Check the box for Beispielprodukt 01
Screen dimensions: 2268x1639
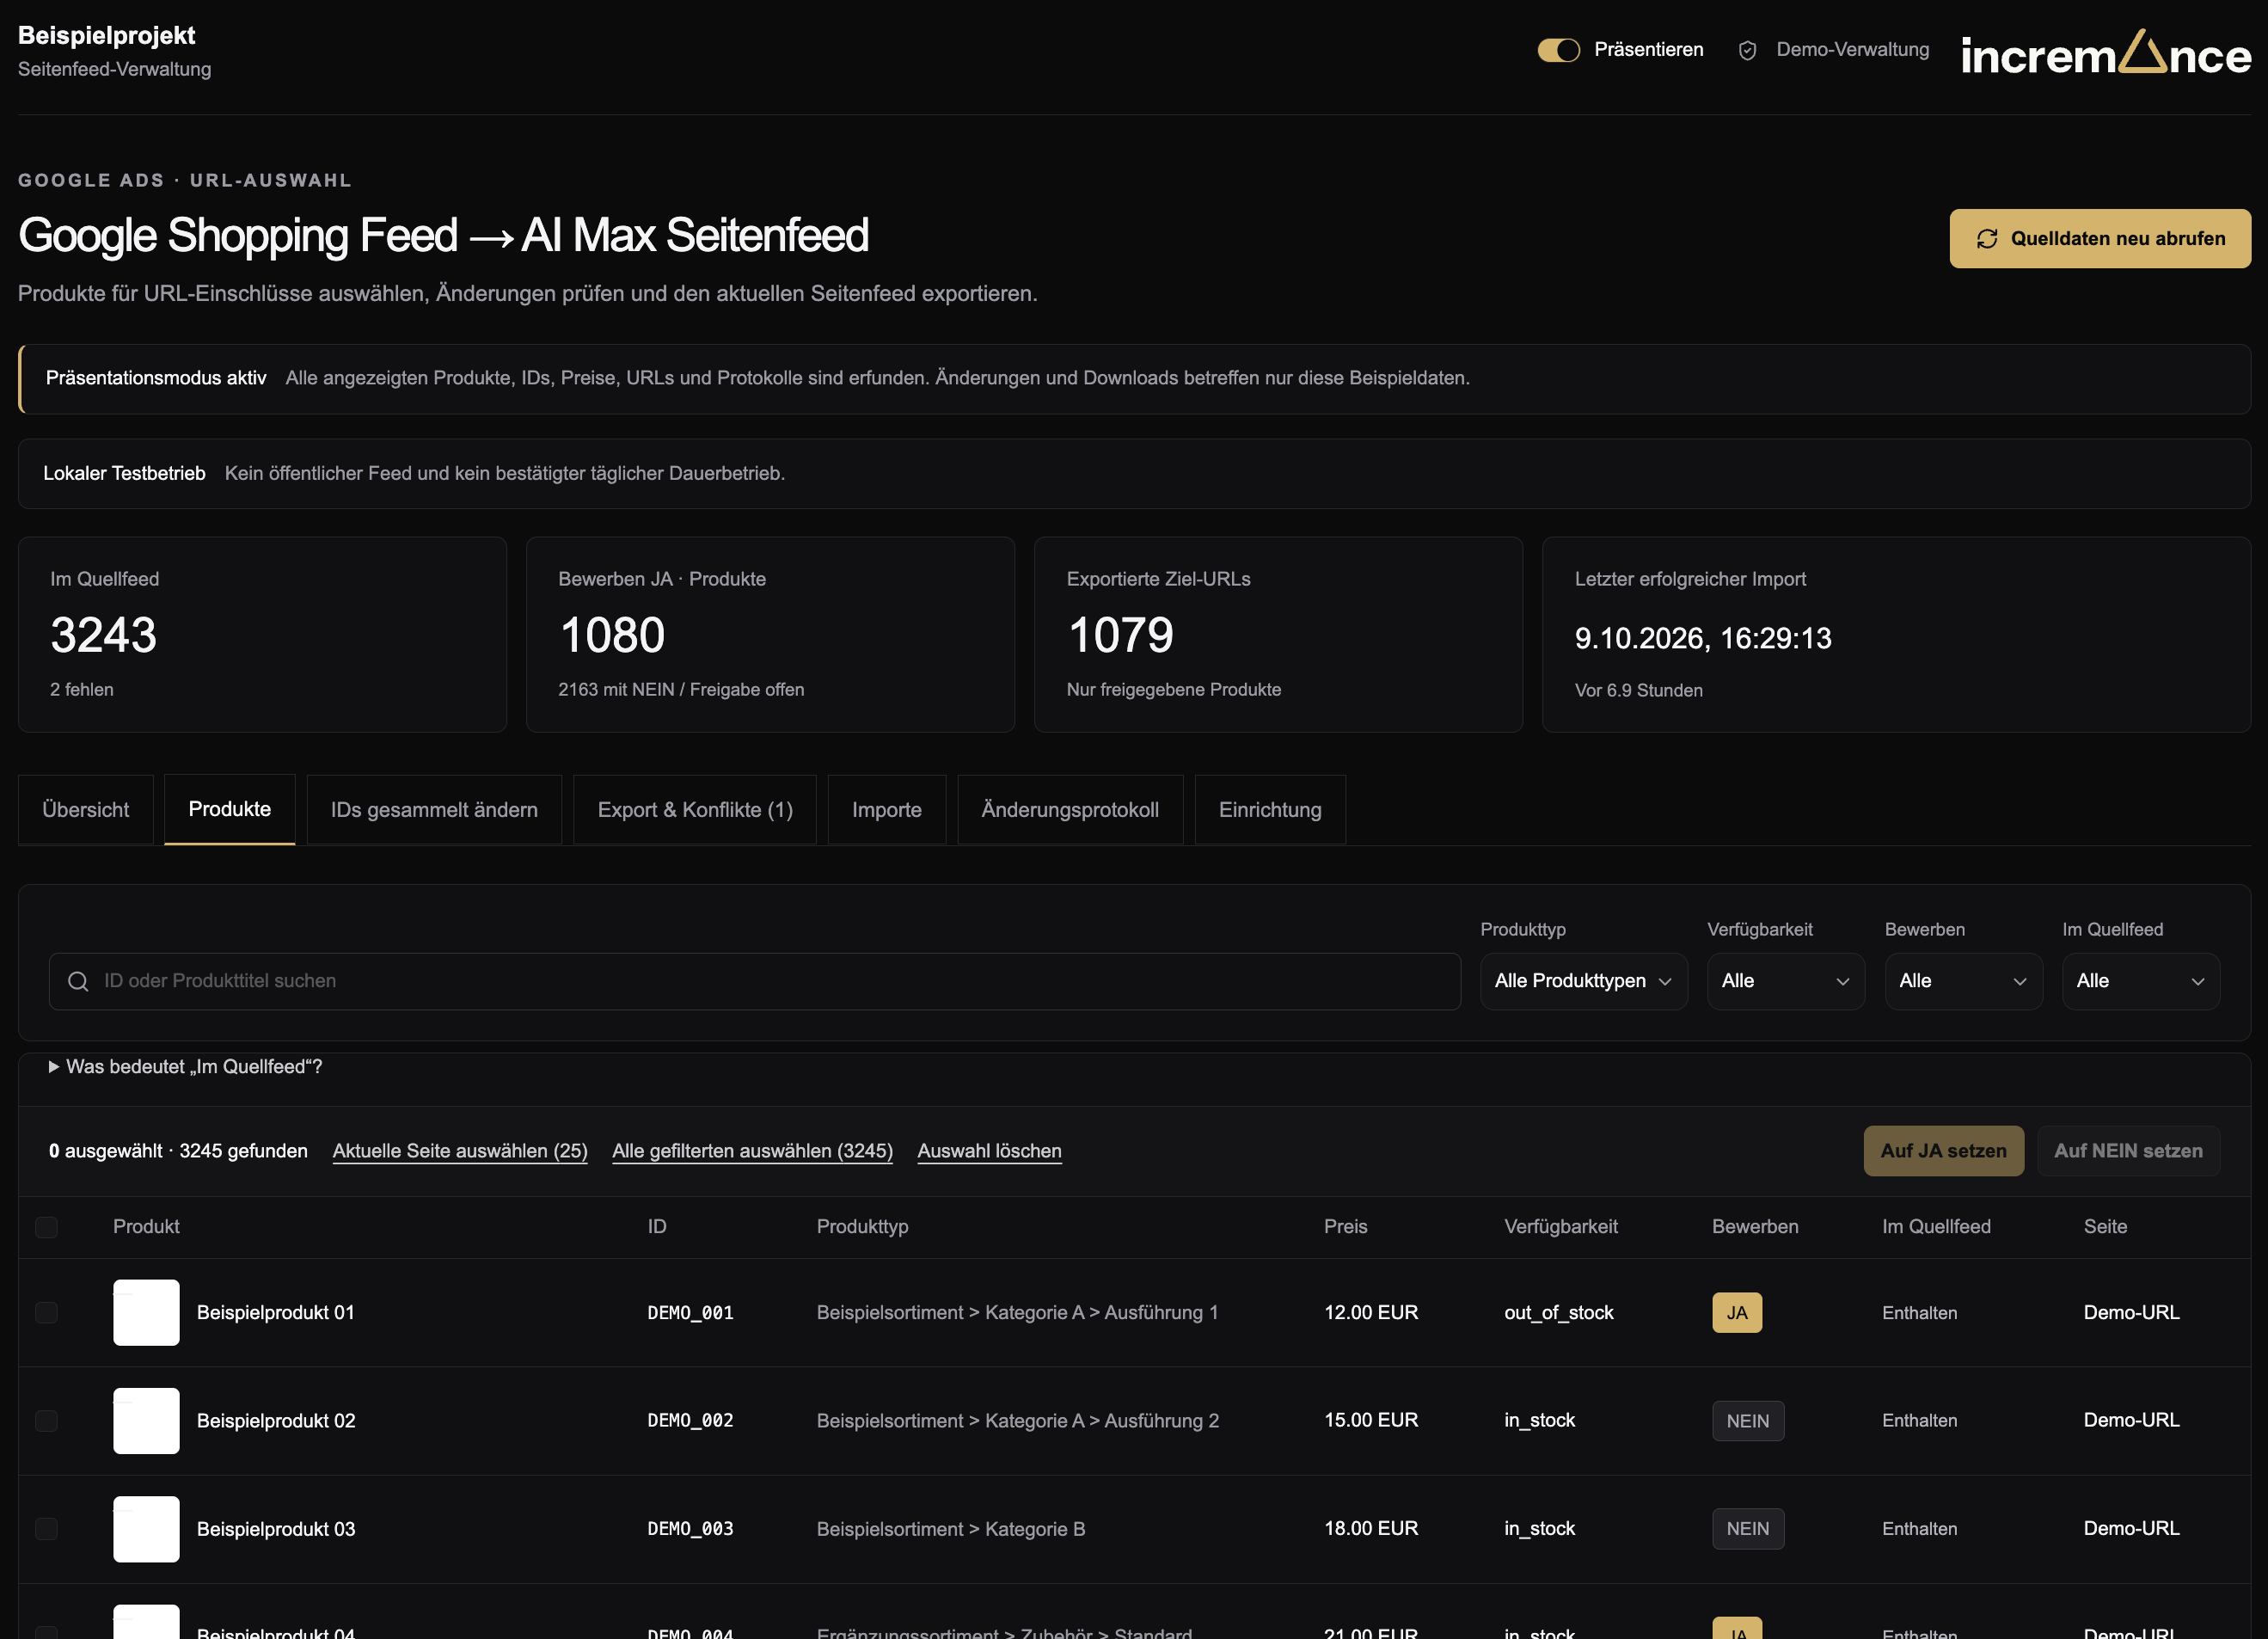point(46,1312)
